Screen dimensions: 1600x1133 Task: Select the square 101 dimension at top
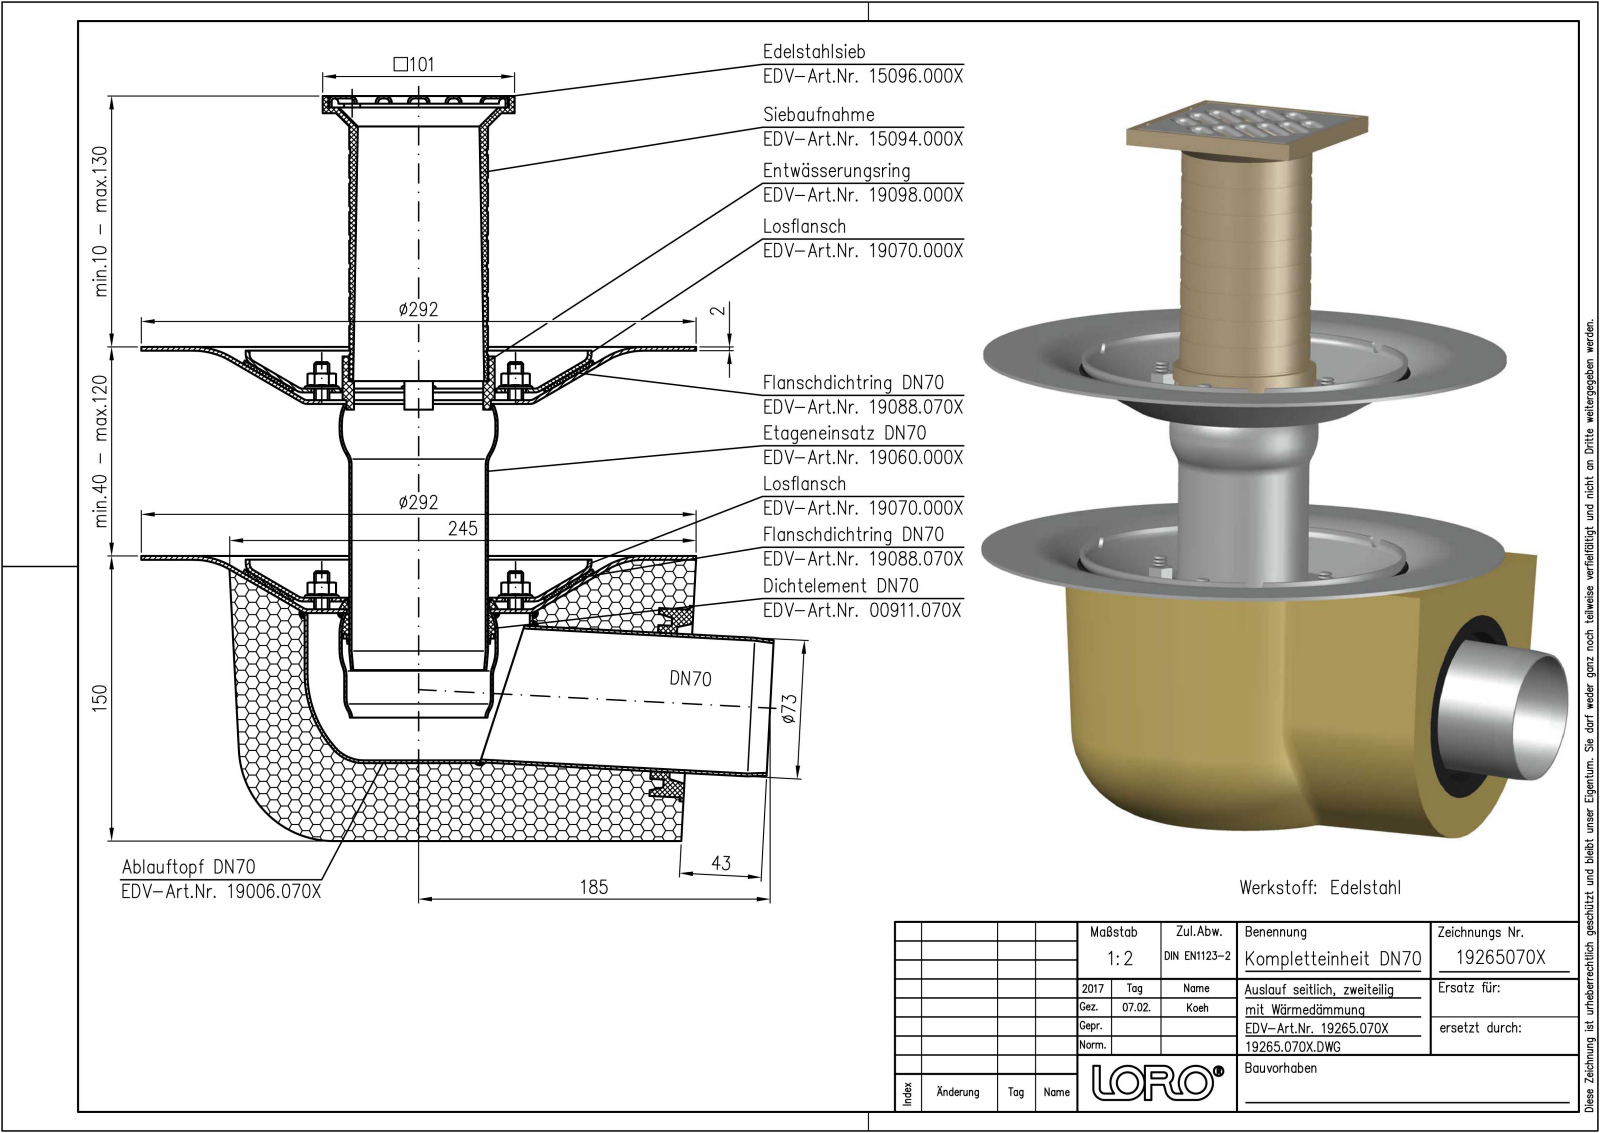[x=414, y=65]
